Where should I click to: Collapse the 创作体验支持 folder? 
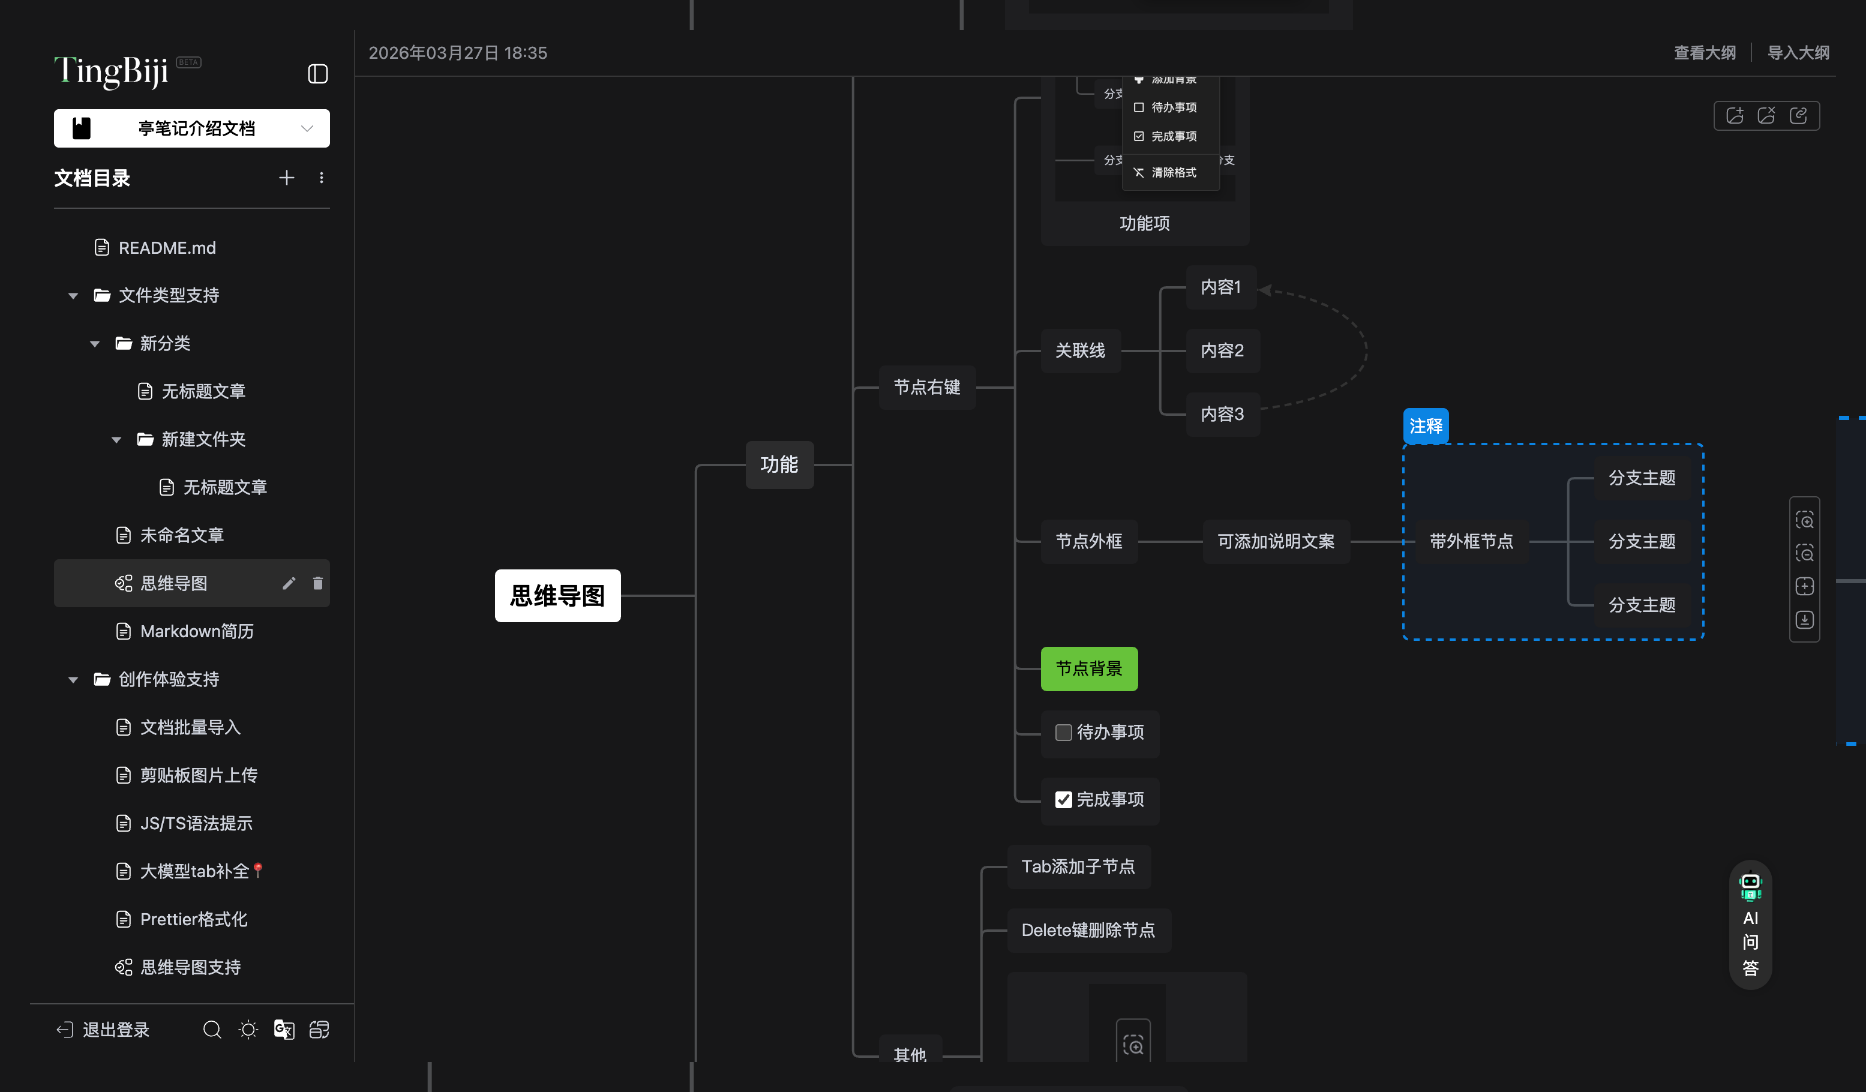coord(72,679)
